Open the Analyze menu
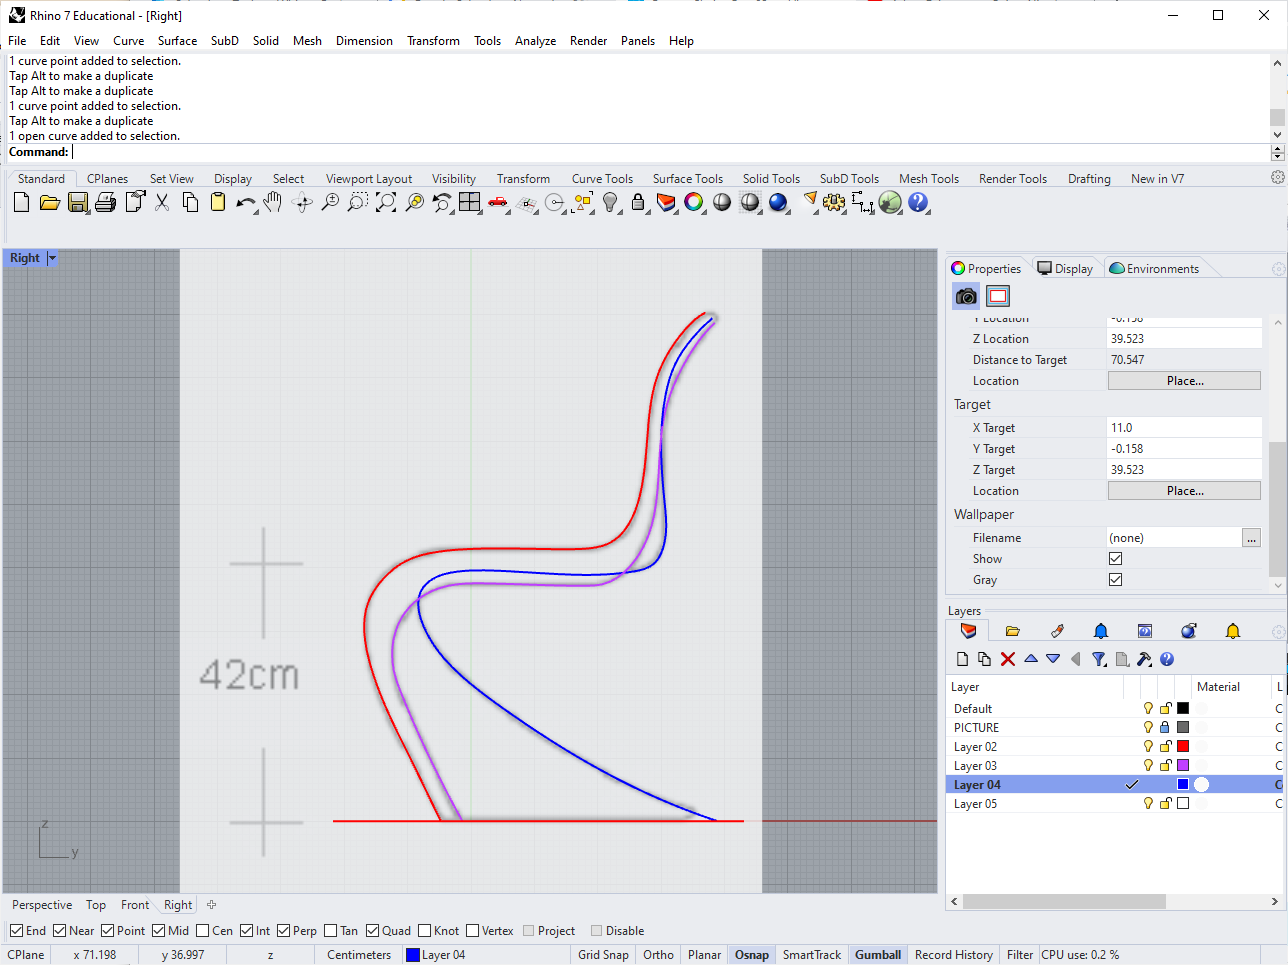The image size is (1288, 965). pos(535,41)
